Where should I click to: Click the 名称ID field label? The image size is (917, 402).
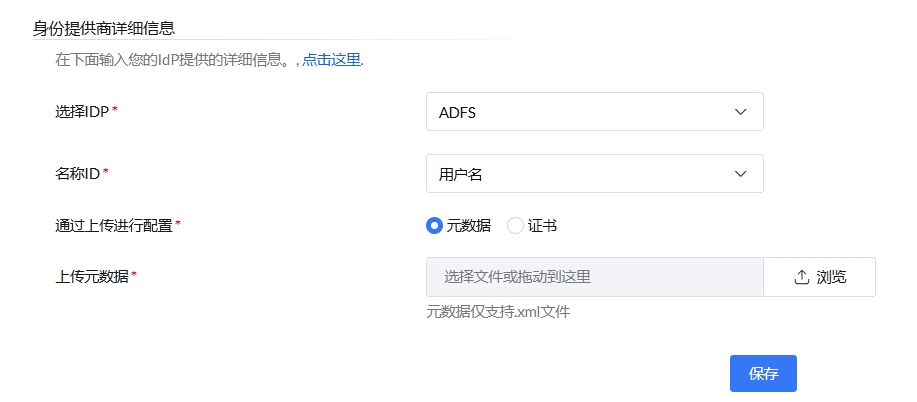(x=78, y=174)
